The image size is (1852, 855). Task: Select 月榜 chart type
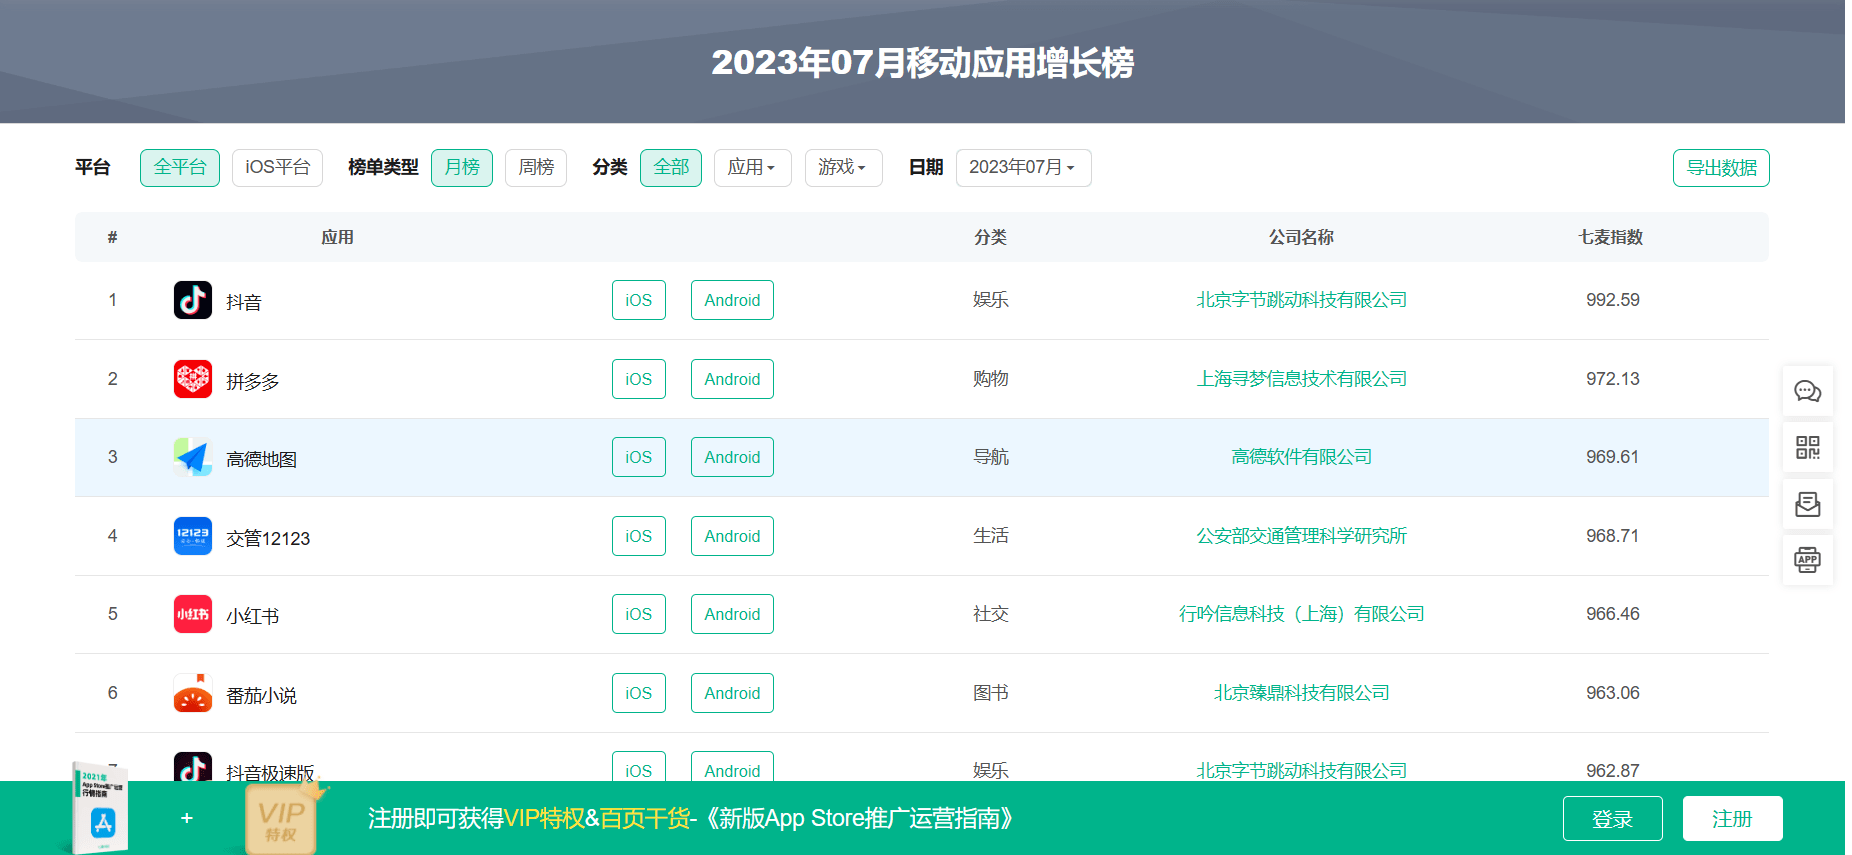click(462, 167)
